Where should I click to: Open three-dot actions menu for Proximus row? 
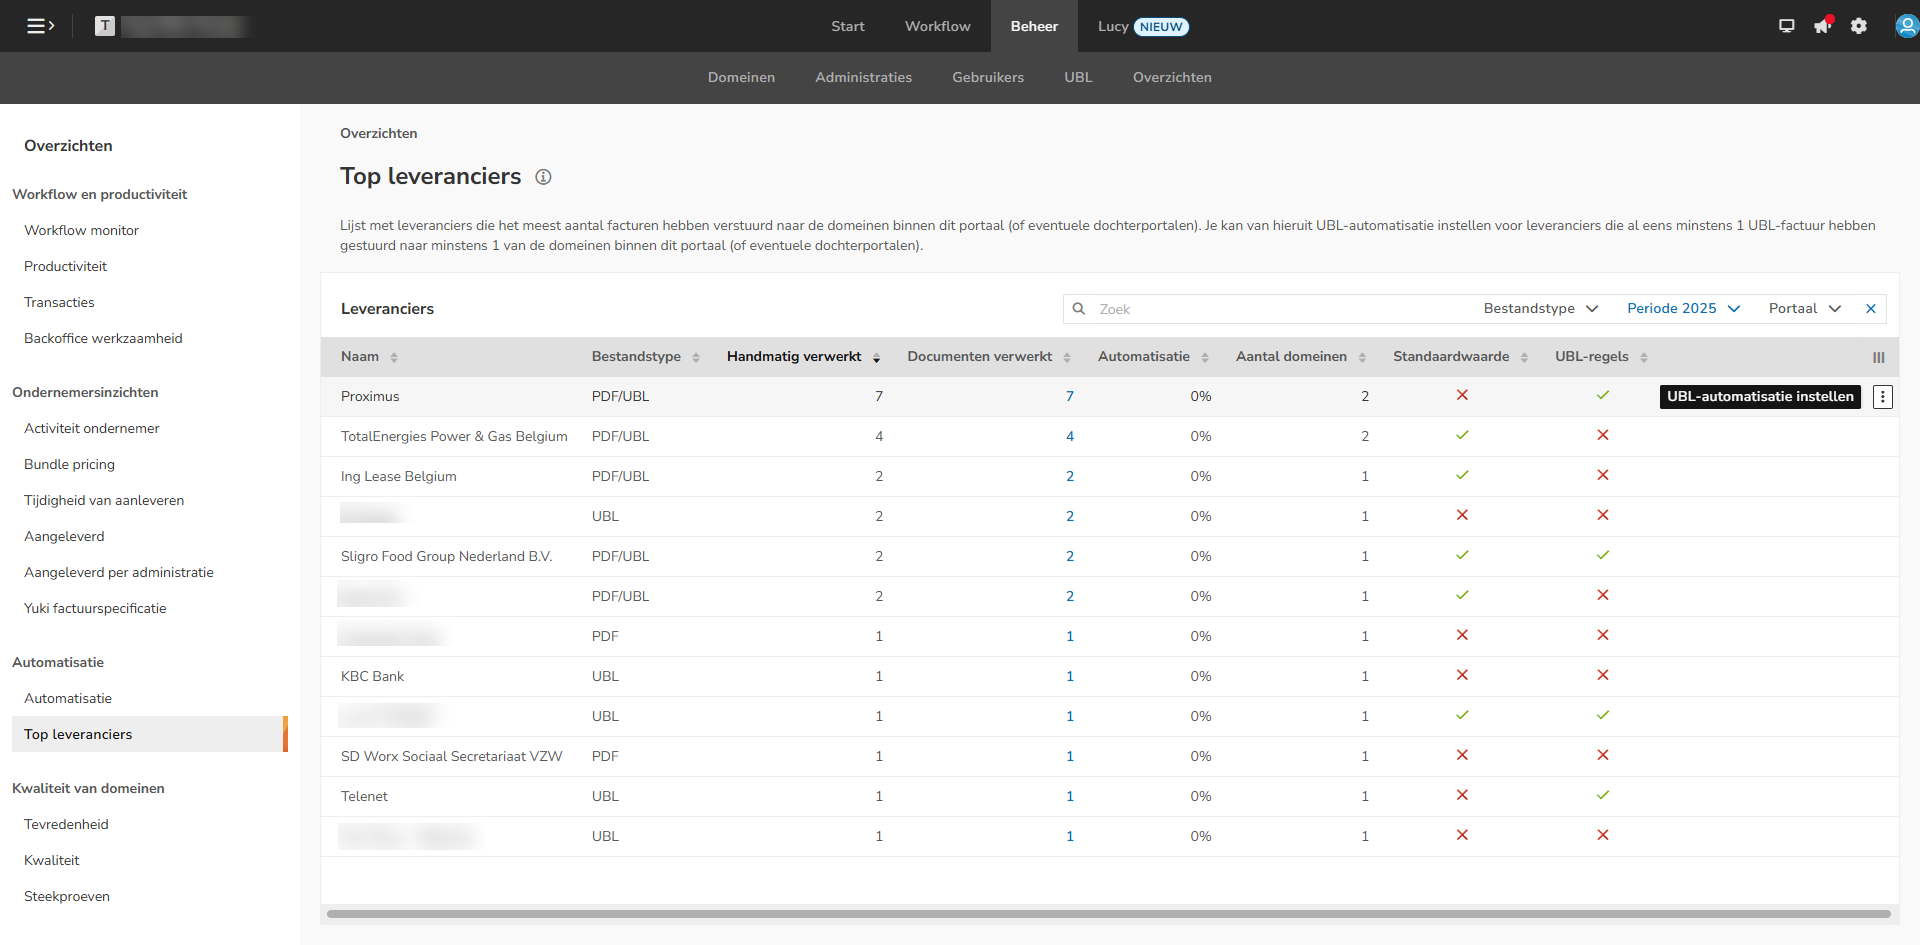coord(1882,397)
